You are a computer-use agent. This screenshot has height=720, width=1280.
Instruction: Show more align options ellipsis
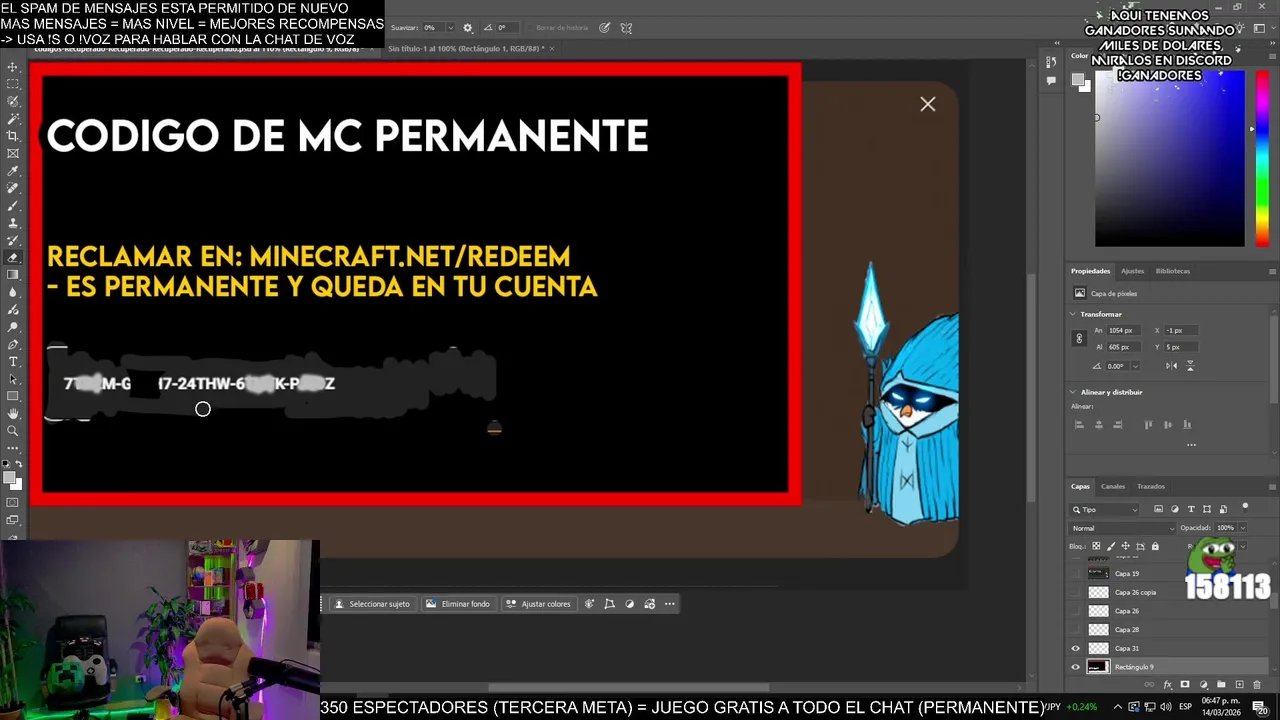[1191, 444]
